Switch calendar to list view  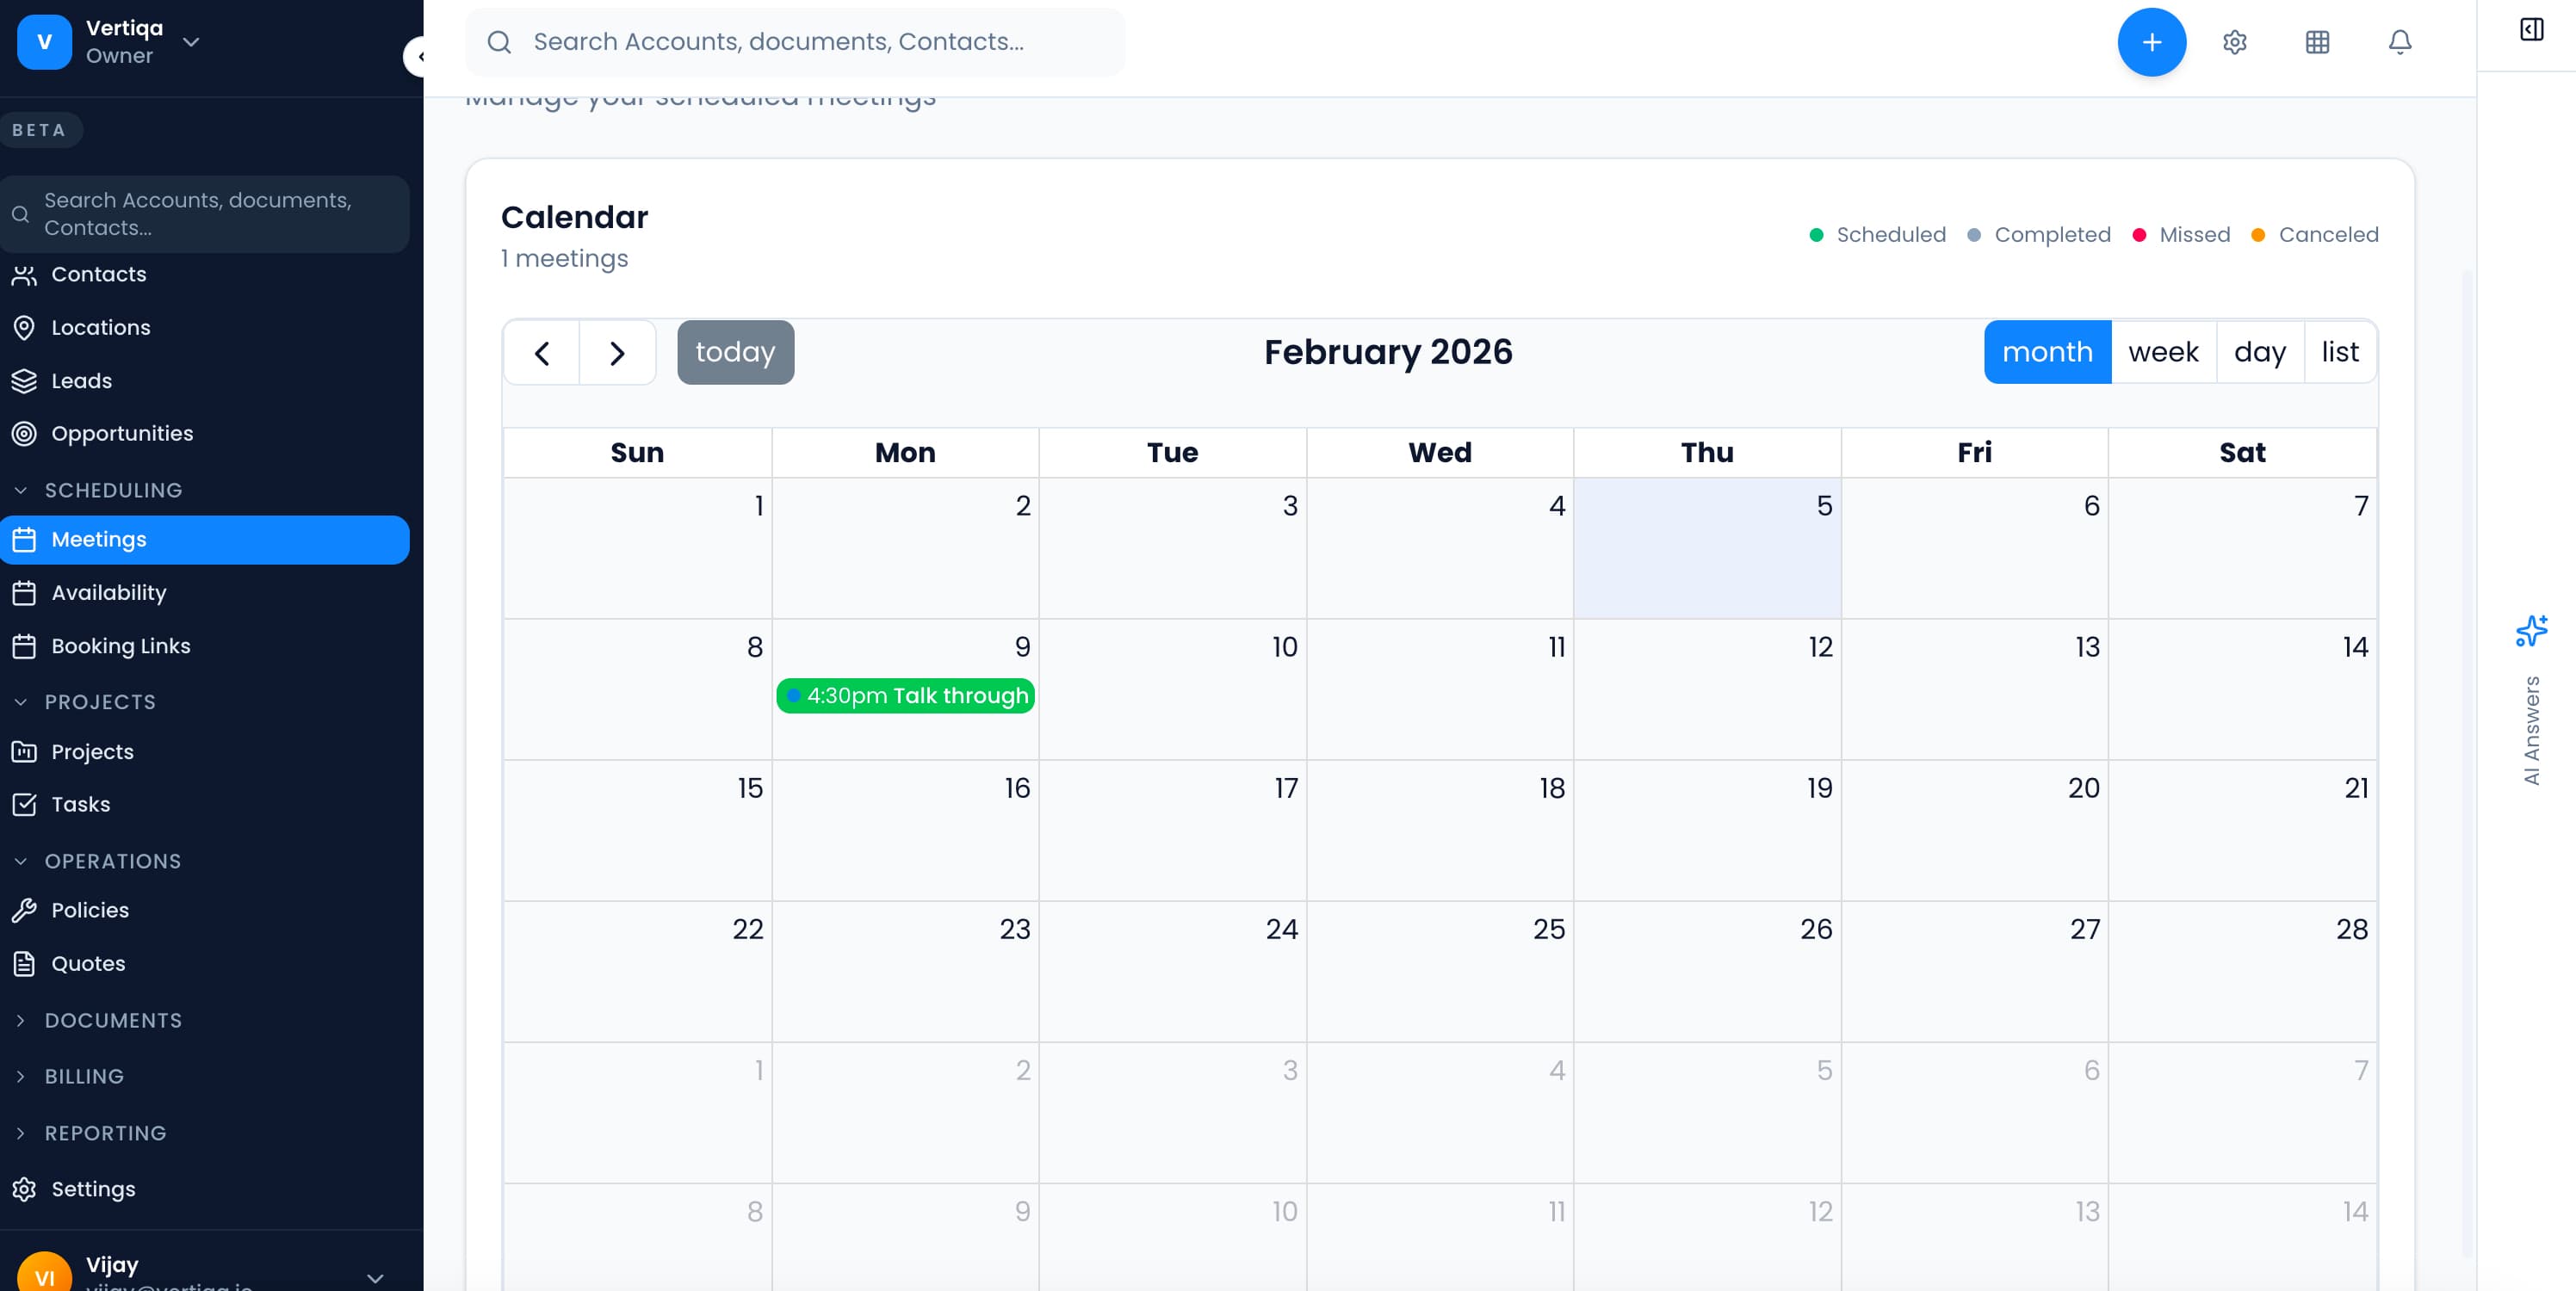pyautogui.click(x=2339, y=352)
